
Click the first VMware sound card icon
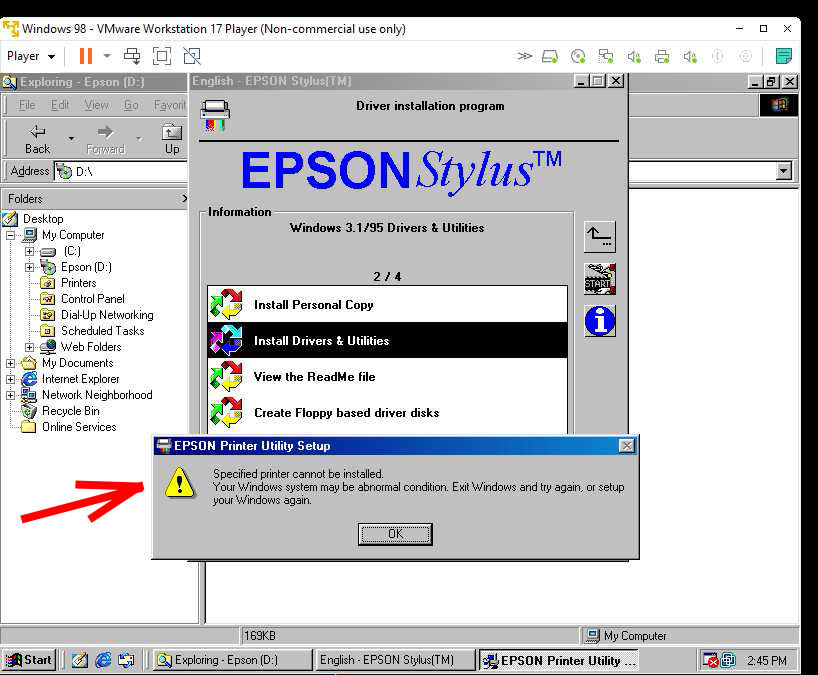(x=634, y=56)
